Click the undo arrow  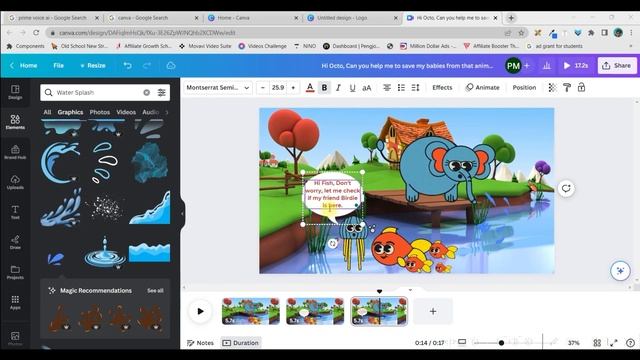pyautogui.click(x=127, y=65)
